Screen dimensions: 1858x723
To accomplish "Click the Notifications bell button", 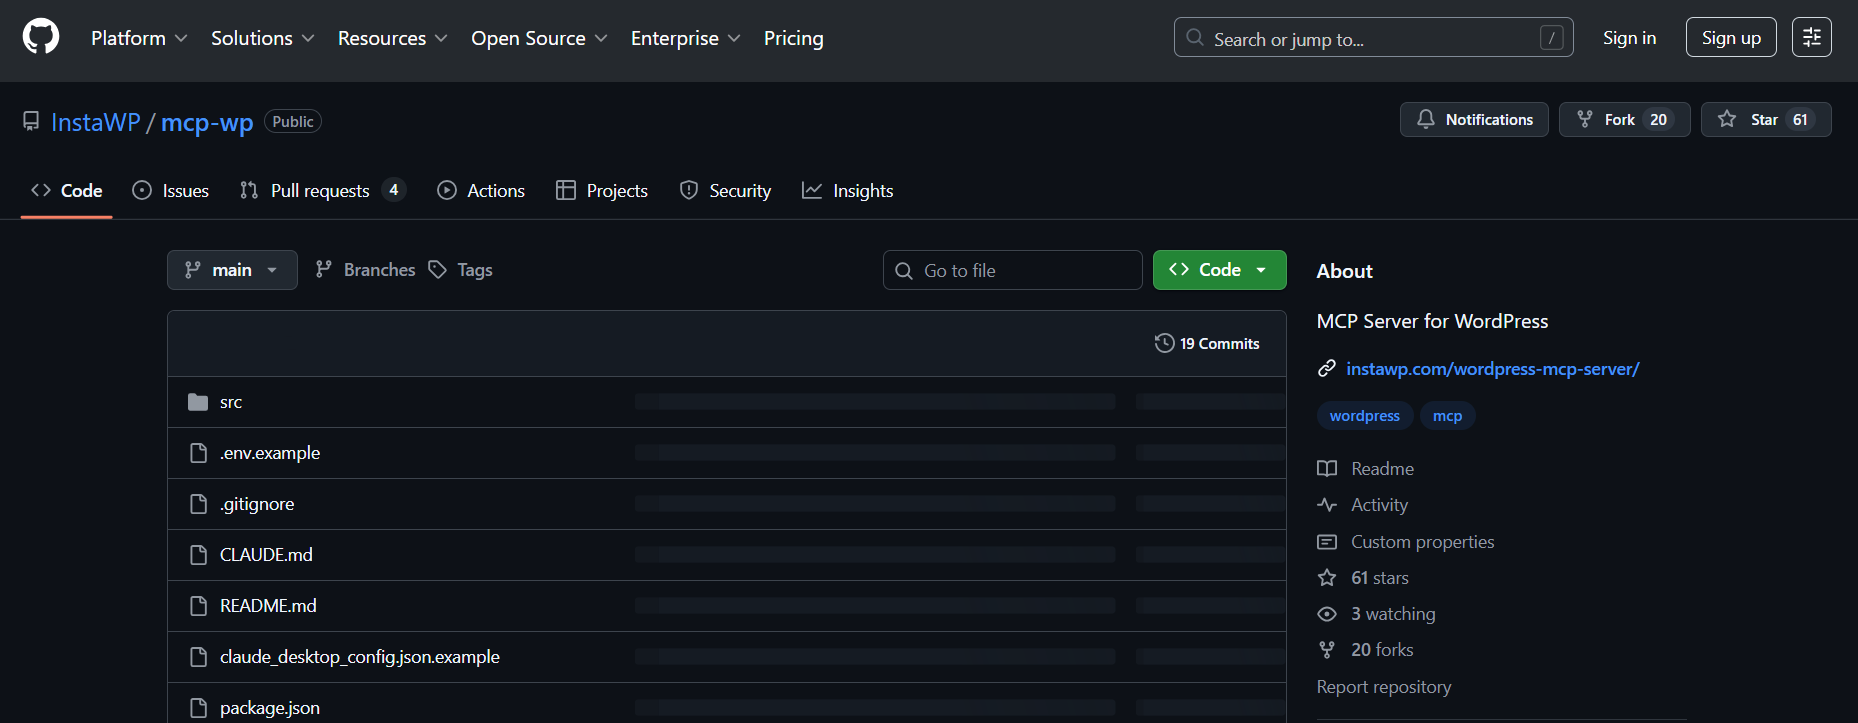I will 1474,120.
